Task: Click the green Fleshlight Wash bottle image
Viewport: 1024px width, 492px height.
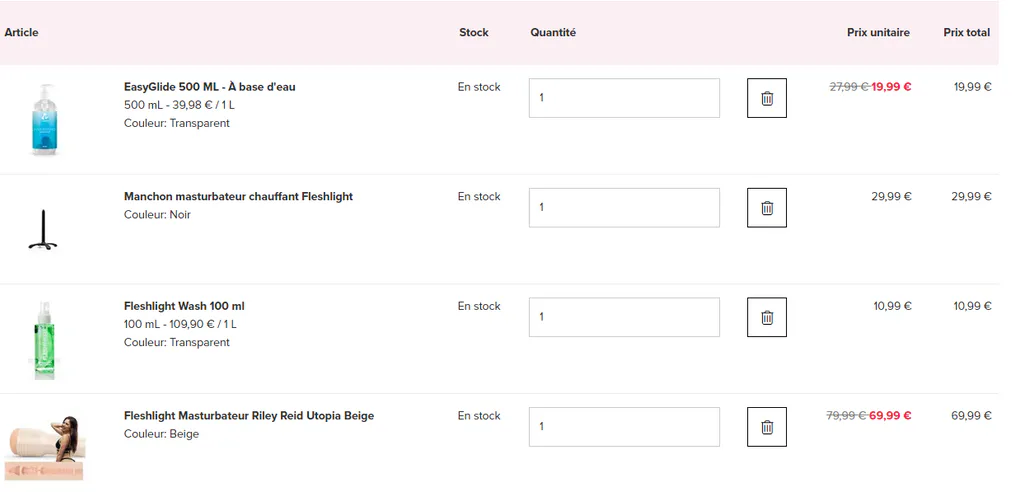Action: [x=44, y=340]
